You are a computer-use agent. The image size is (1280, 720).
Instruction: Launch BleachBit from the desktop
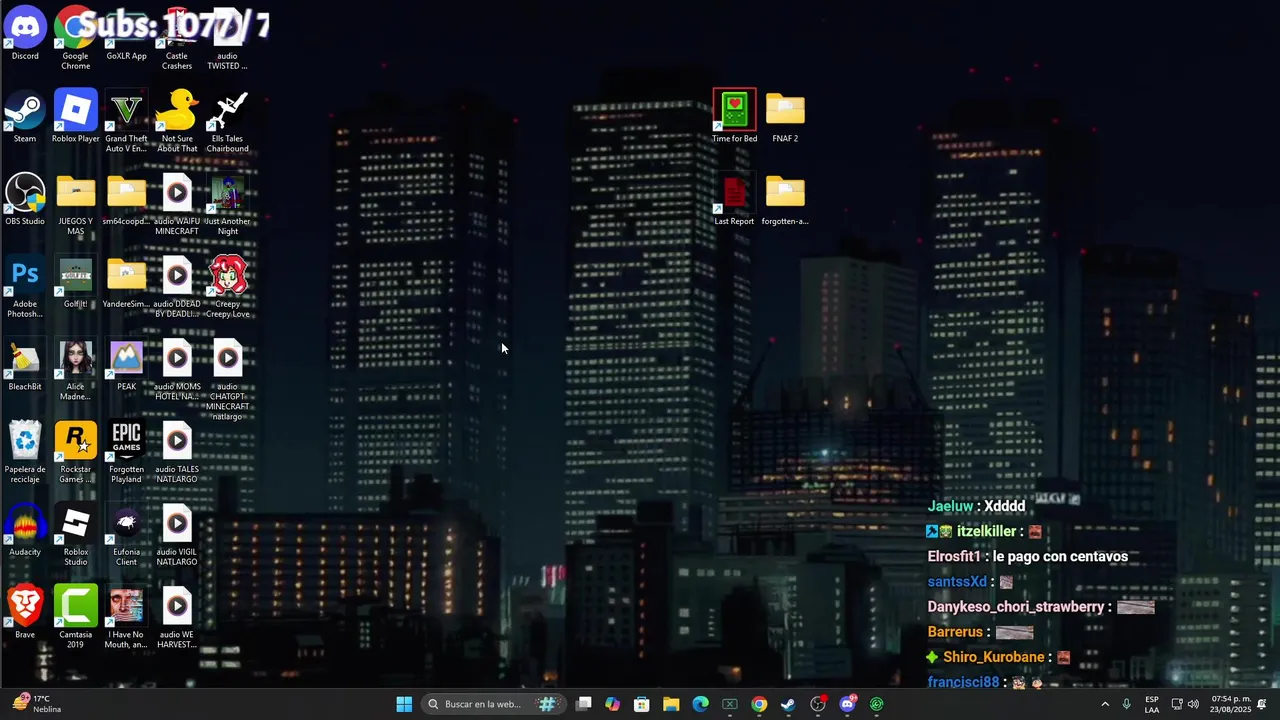pos(25,364)
